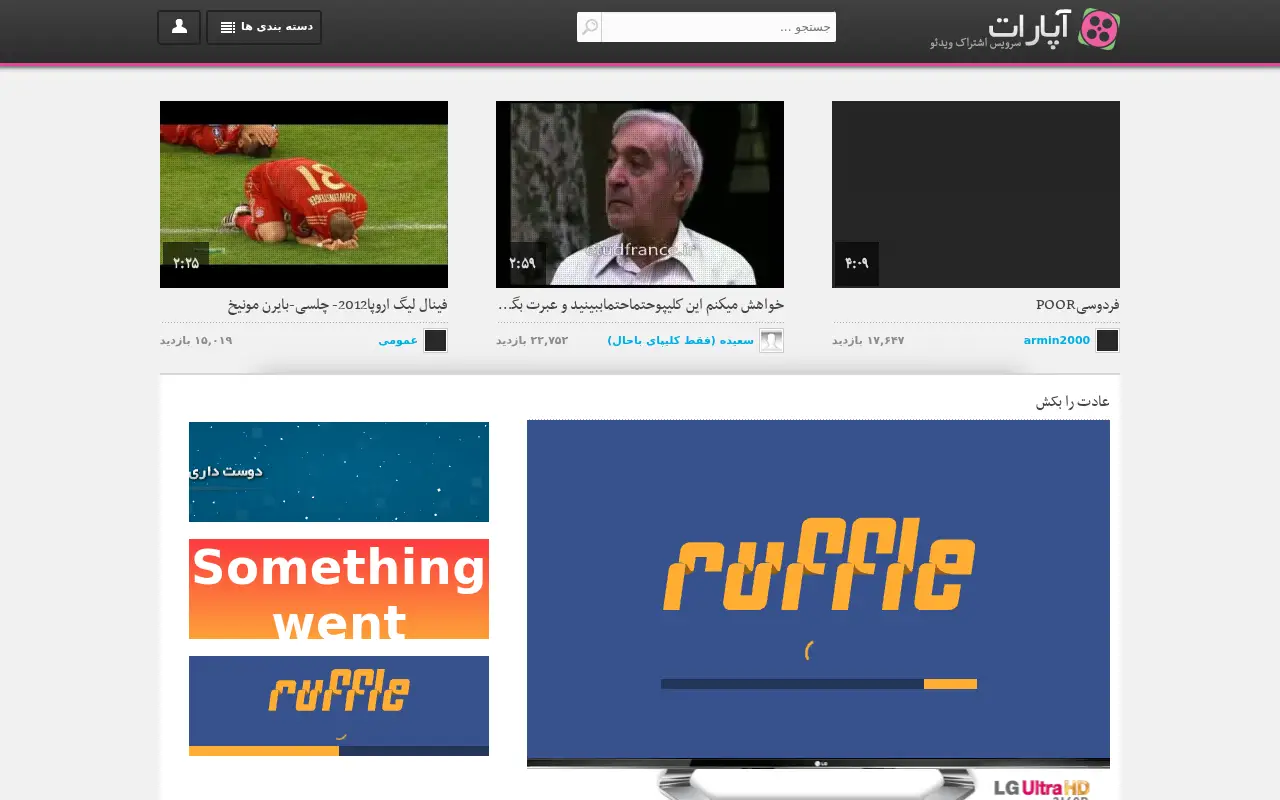
Task: Click the large ruffle player loading bar
Action: click(x=819, y=684)
